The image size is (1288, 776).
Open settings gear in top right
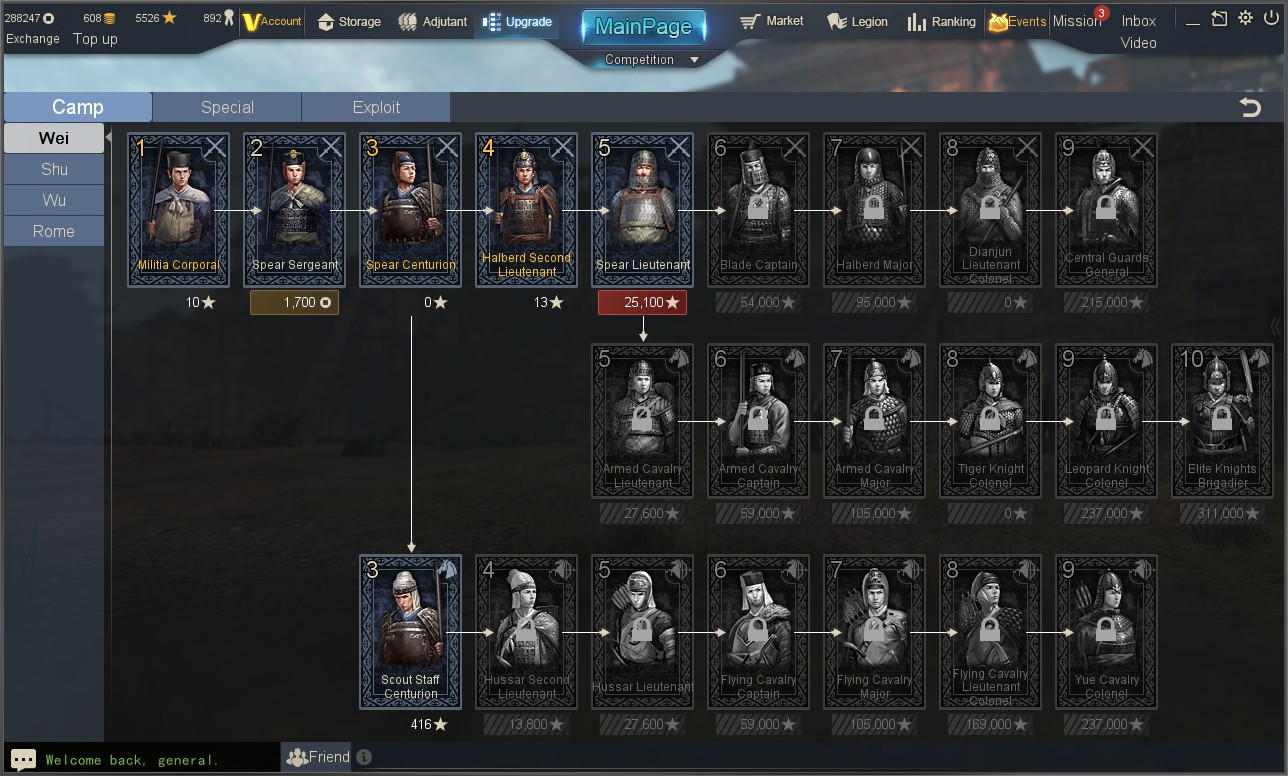click(x=1245, y=18)
